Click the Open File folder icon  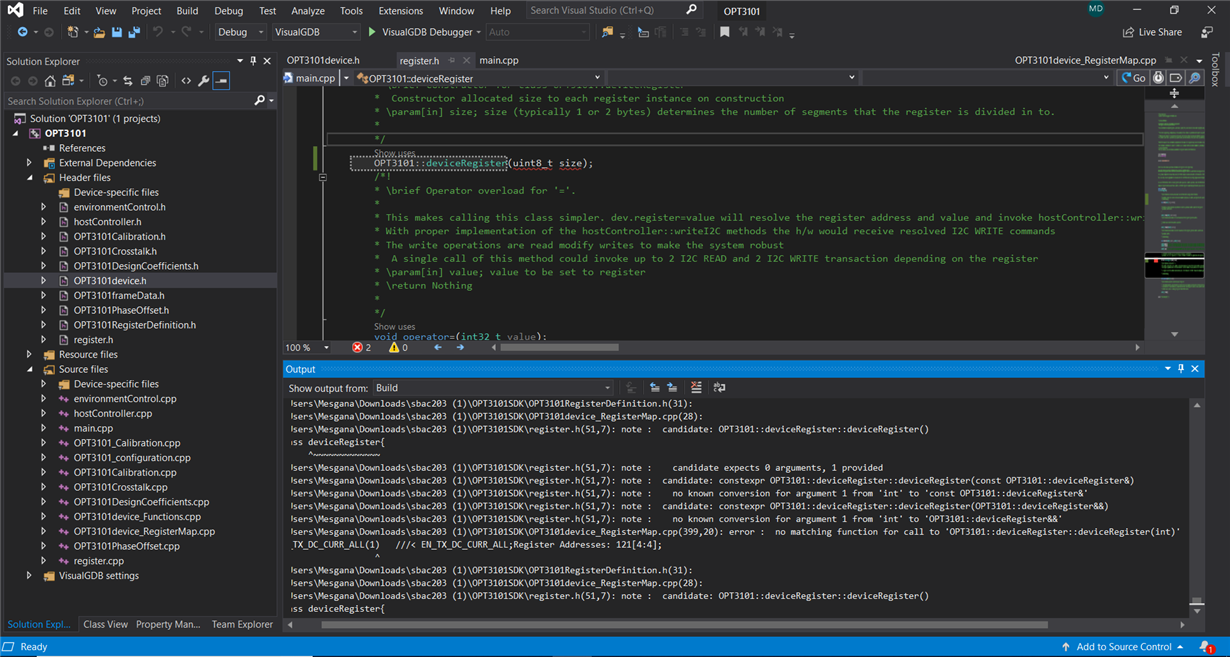click(x=98, y=32)
